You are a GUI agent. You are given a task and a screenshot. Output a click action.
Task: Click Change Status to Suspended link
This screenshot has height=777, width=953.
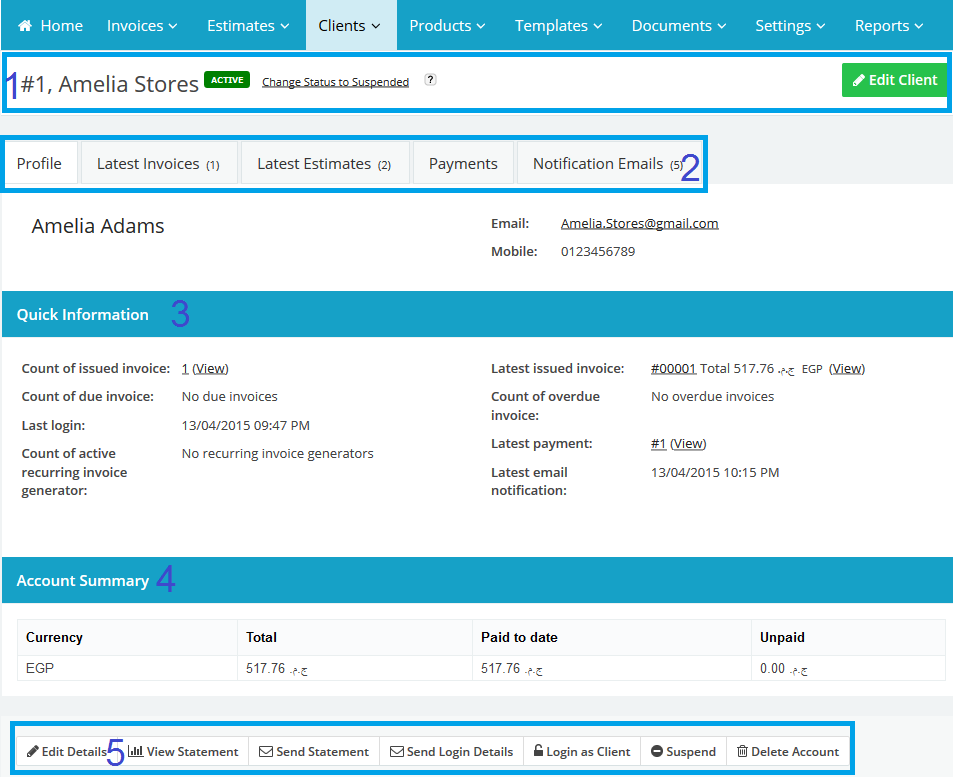tap(335, 82)
